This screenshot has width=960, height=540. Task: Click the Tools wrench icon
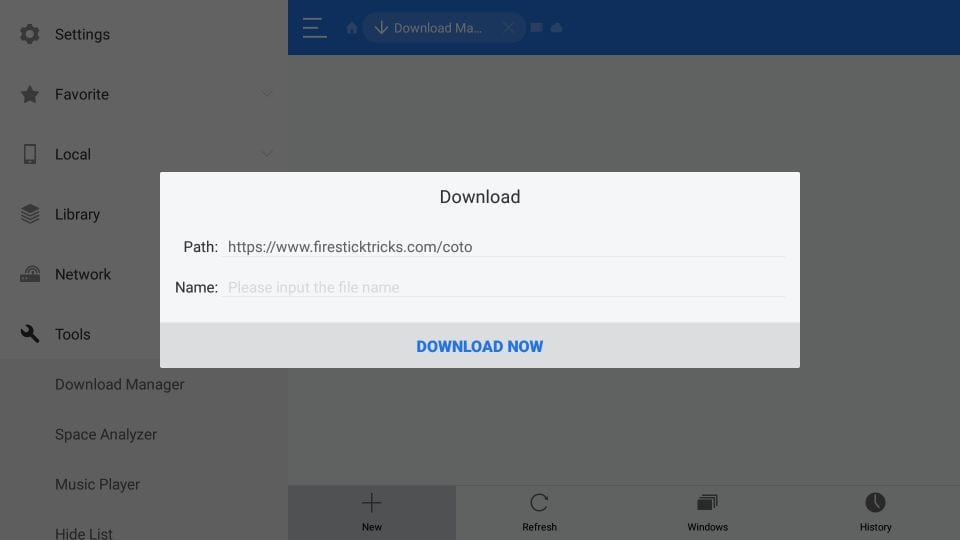(x=29, y=334)
